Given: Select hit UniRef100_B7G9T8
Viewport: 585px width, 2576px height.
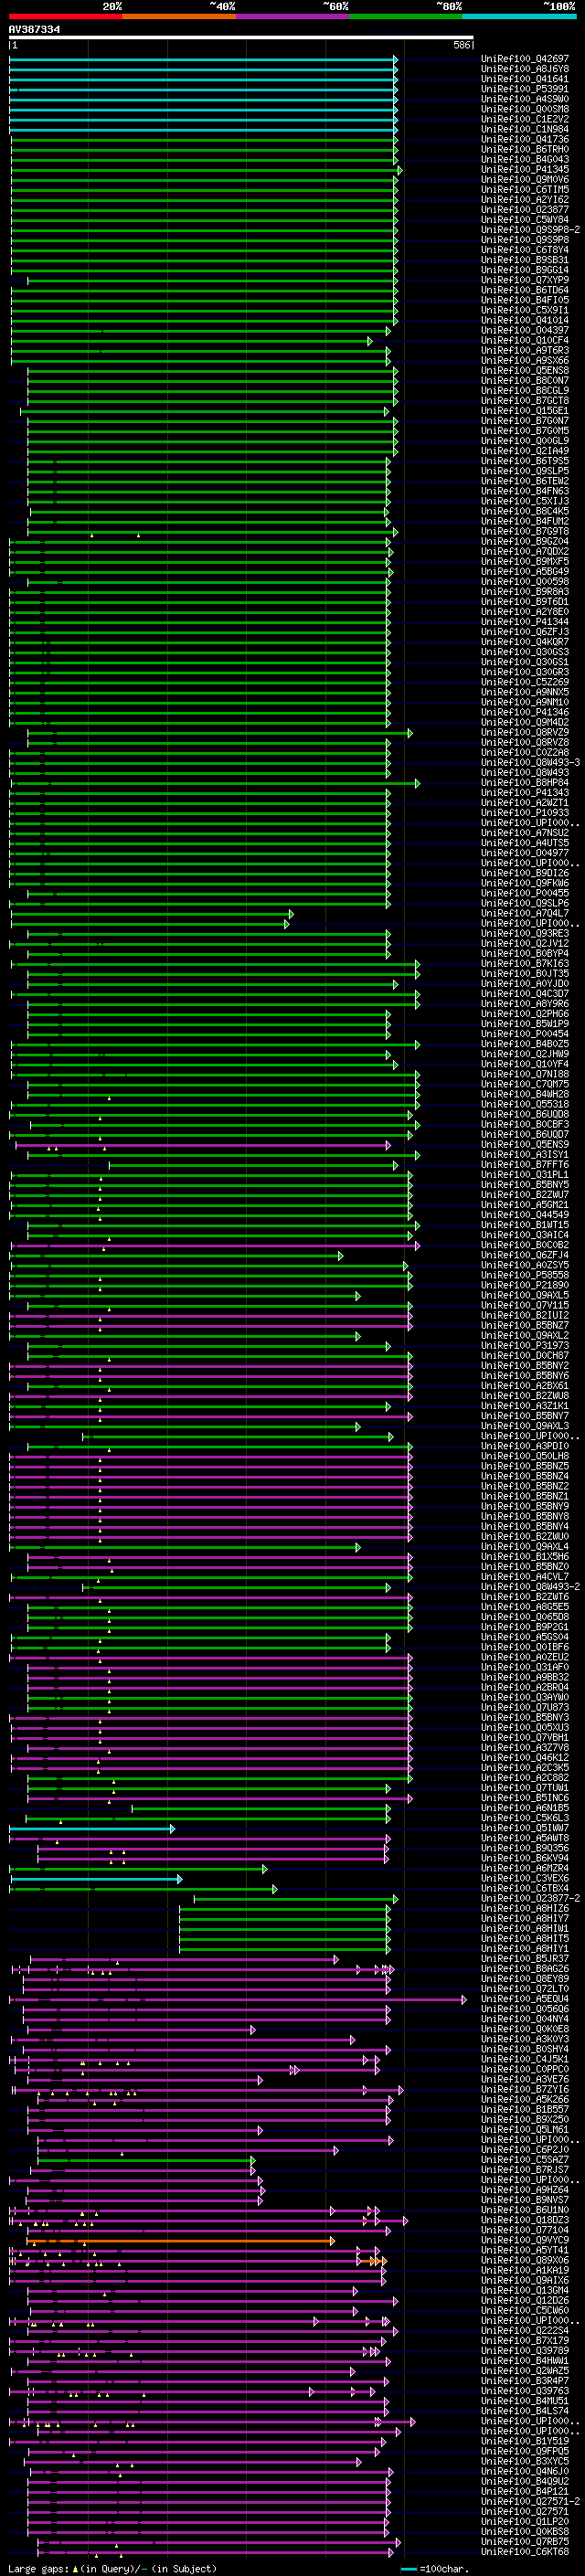Looking at the screenshot, I should (x=525, y=532).
